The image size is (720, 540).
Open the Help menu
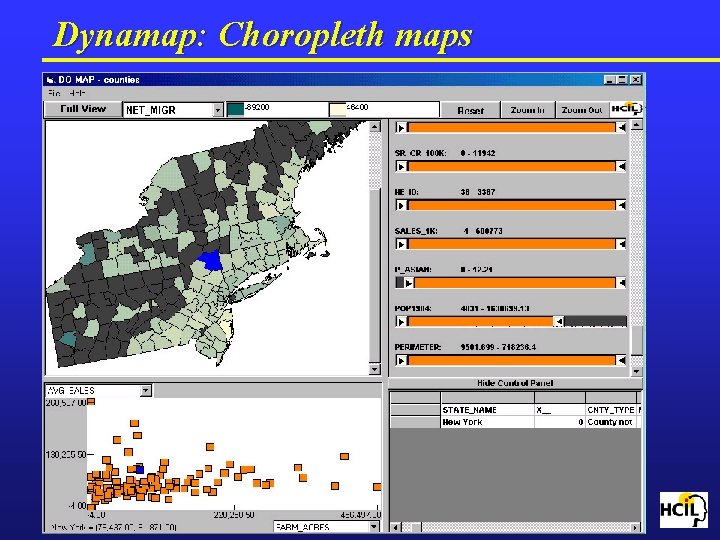click(x=78, y=93)
